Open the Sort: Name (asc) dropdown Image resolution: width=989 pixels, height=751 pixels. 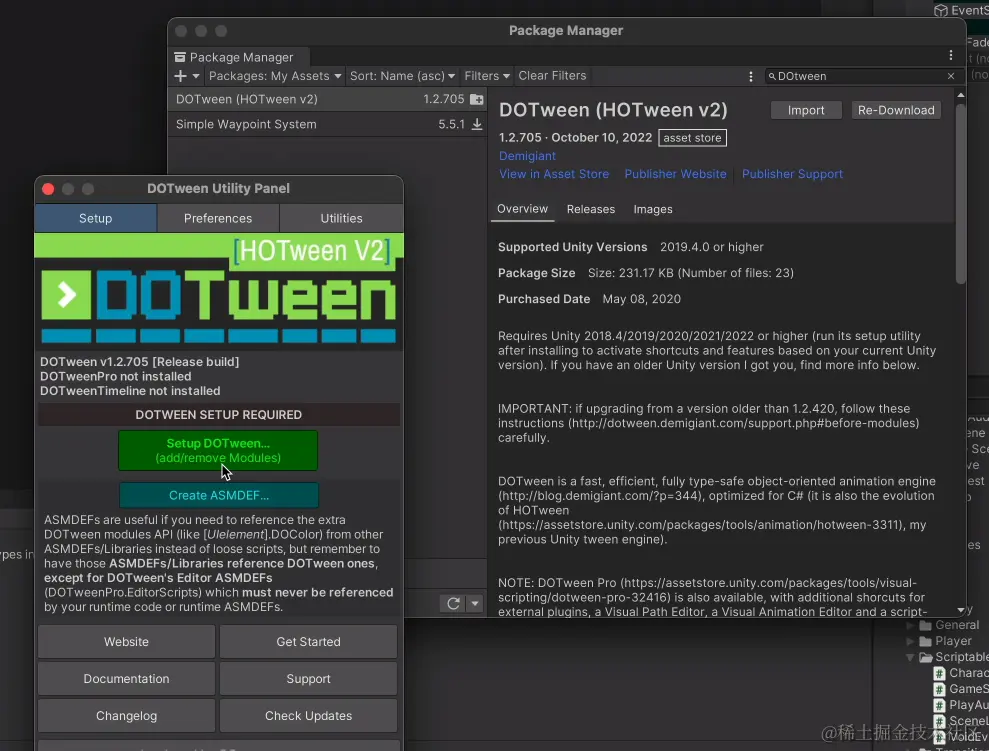coord(402,76)
